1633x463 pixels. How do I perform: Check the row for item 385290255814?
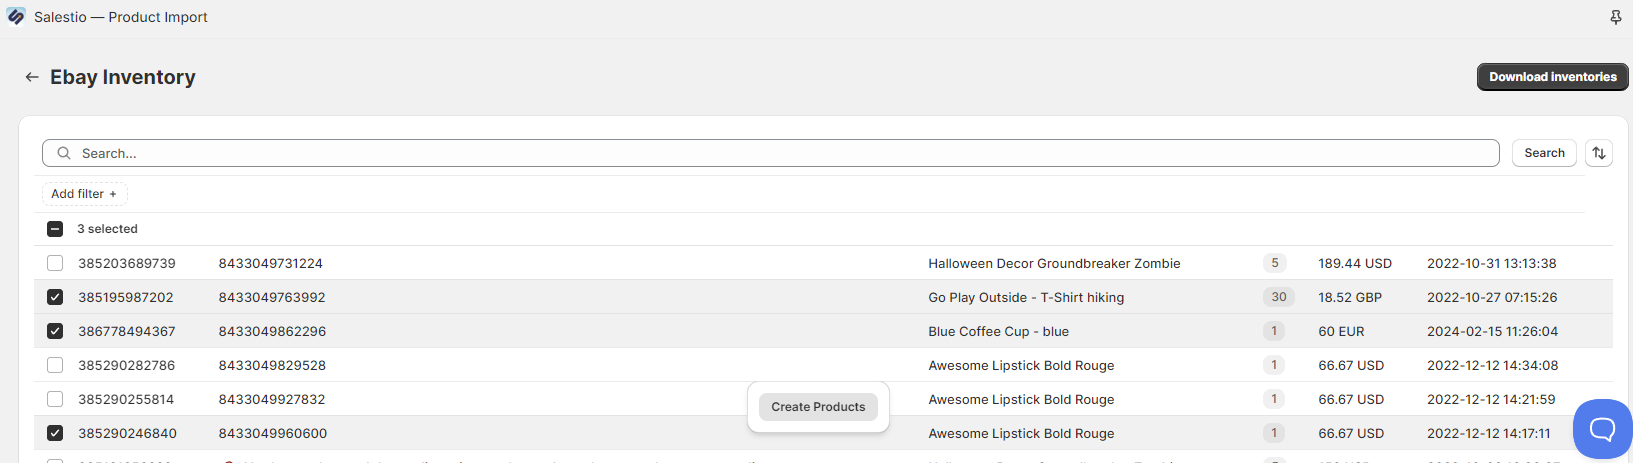(55, 399)
